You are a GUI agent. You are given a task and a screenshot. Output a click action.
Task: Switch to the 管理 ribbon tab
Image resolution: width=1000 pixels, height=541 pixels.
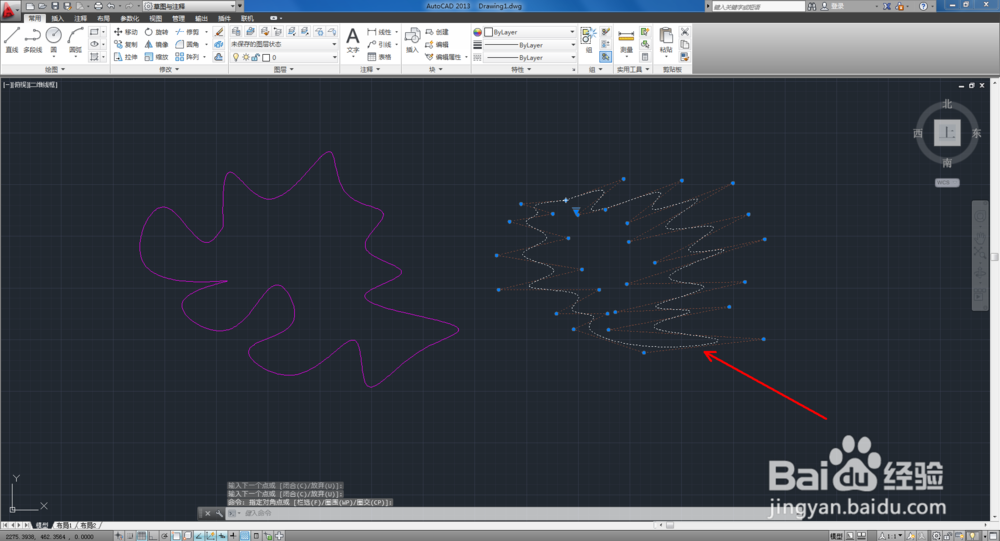179,19
